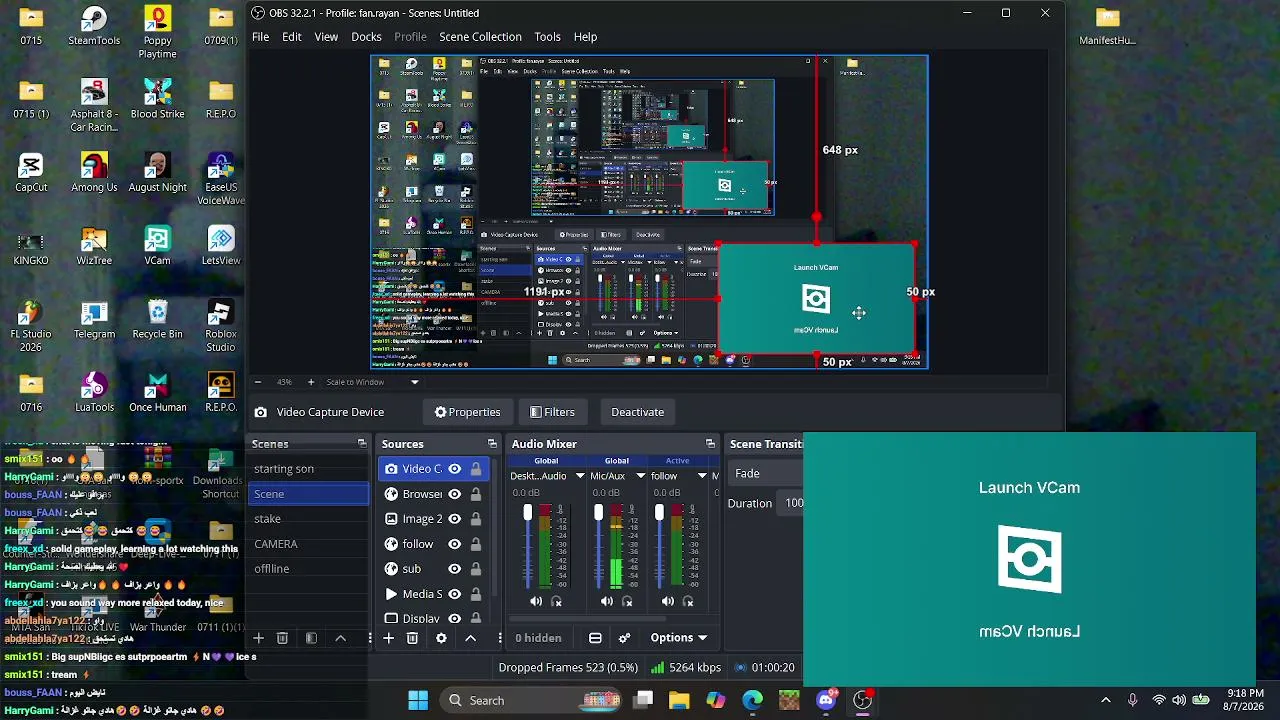This screenshot has height=720, width=1280.
Task: Open scene filters icon in the Scenes dock
Action: [311, 638]
